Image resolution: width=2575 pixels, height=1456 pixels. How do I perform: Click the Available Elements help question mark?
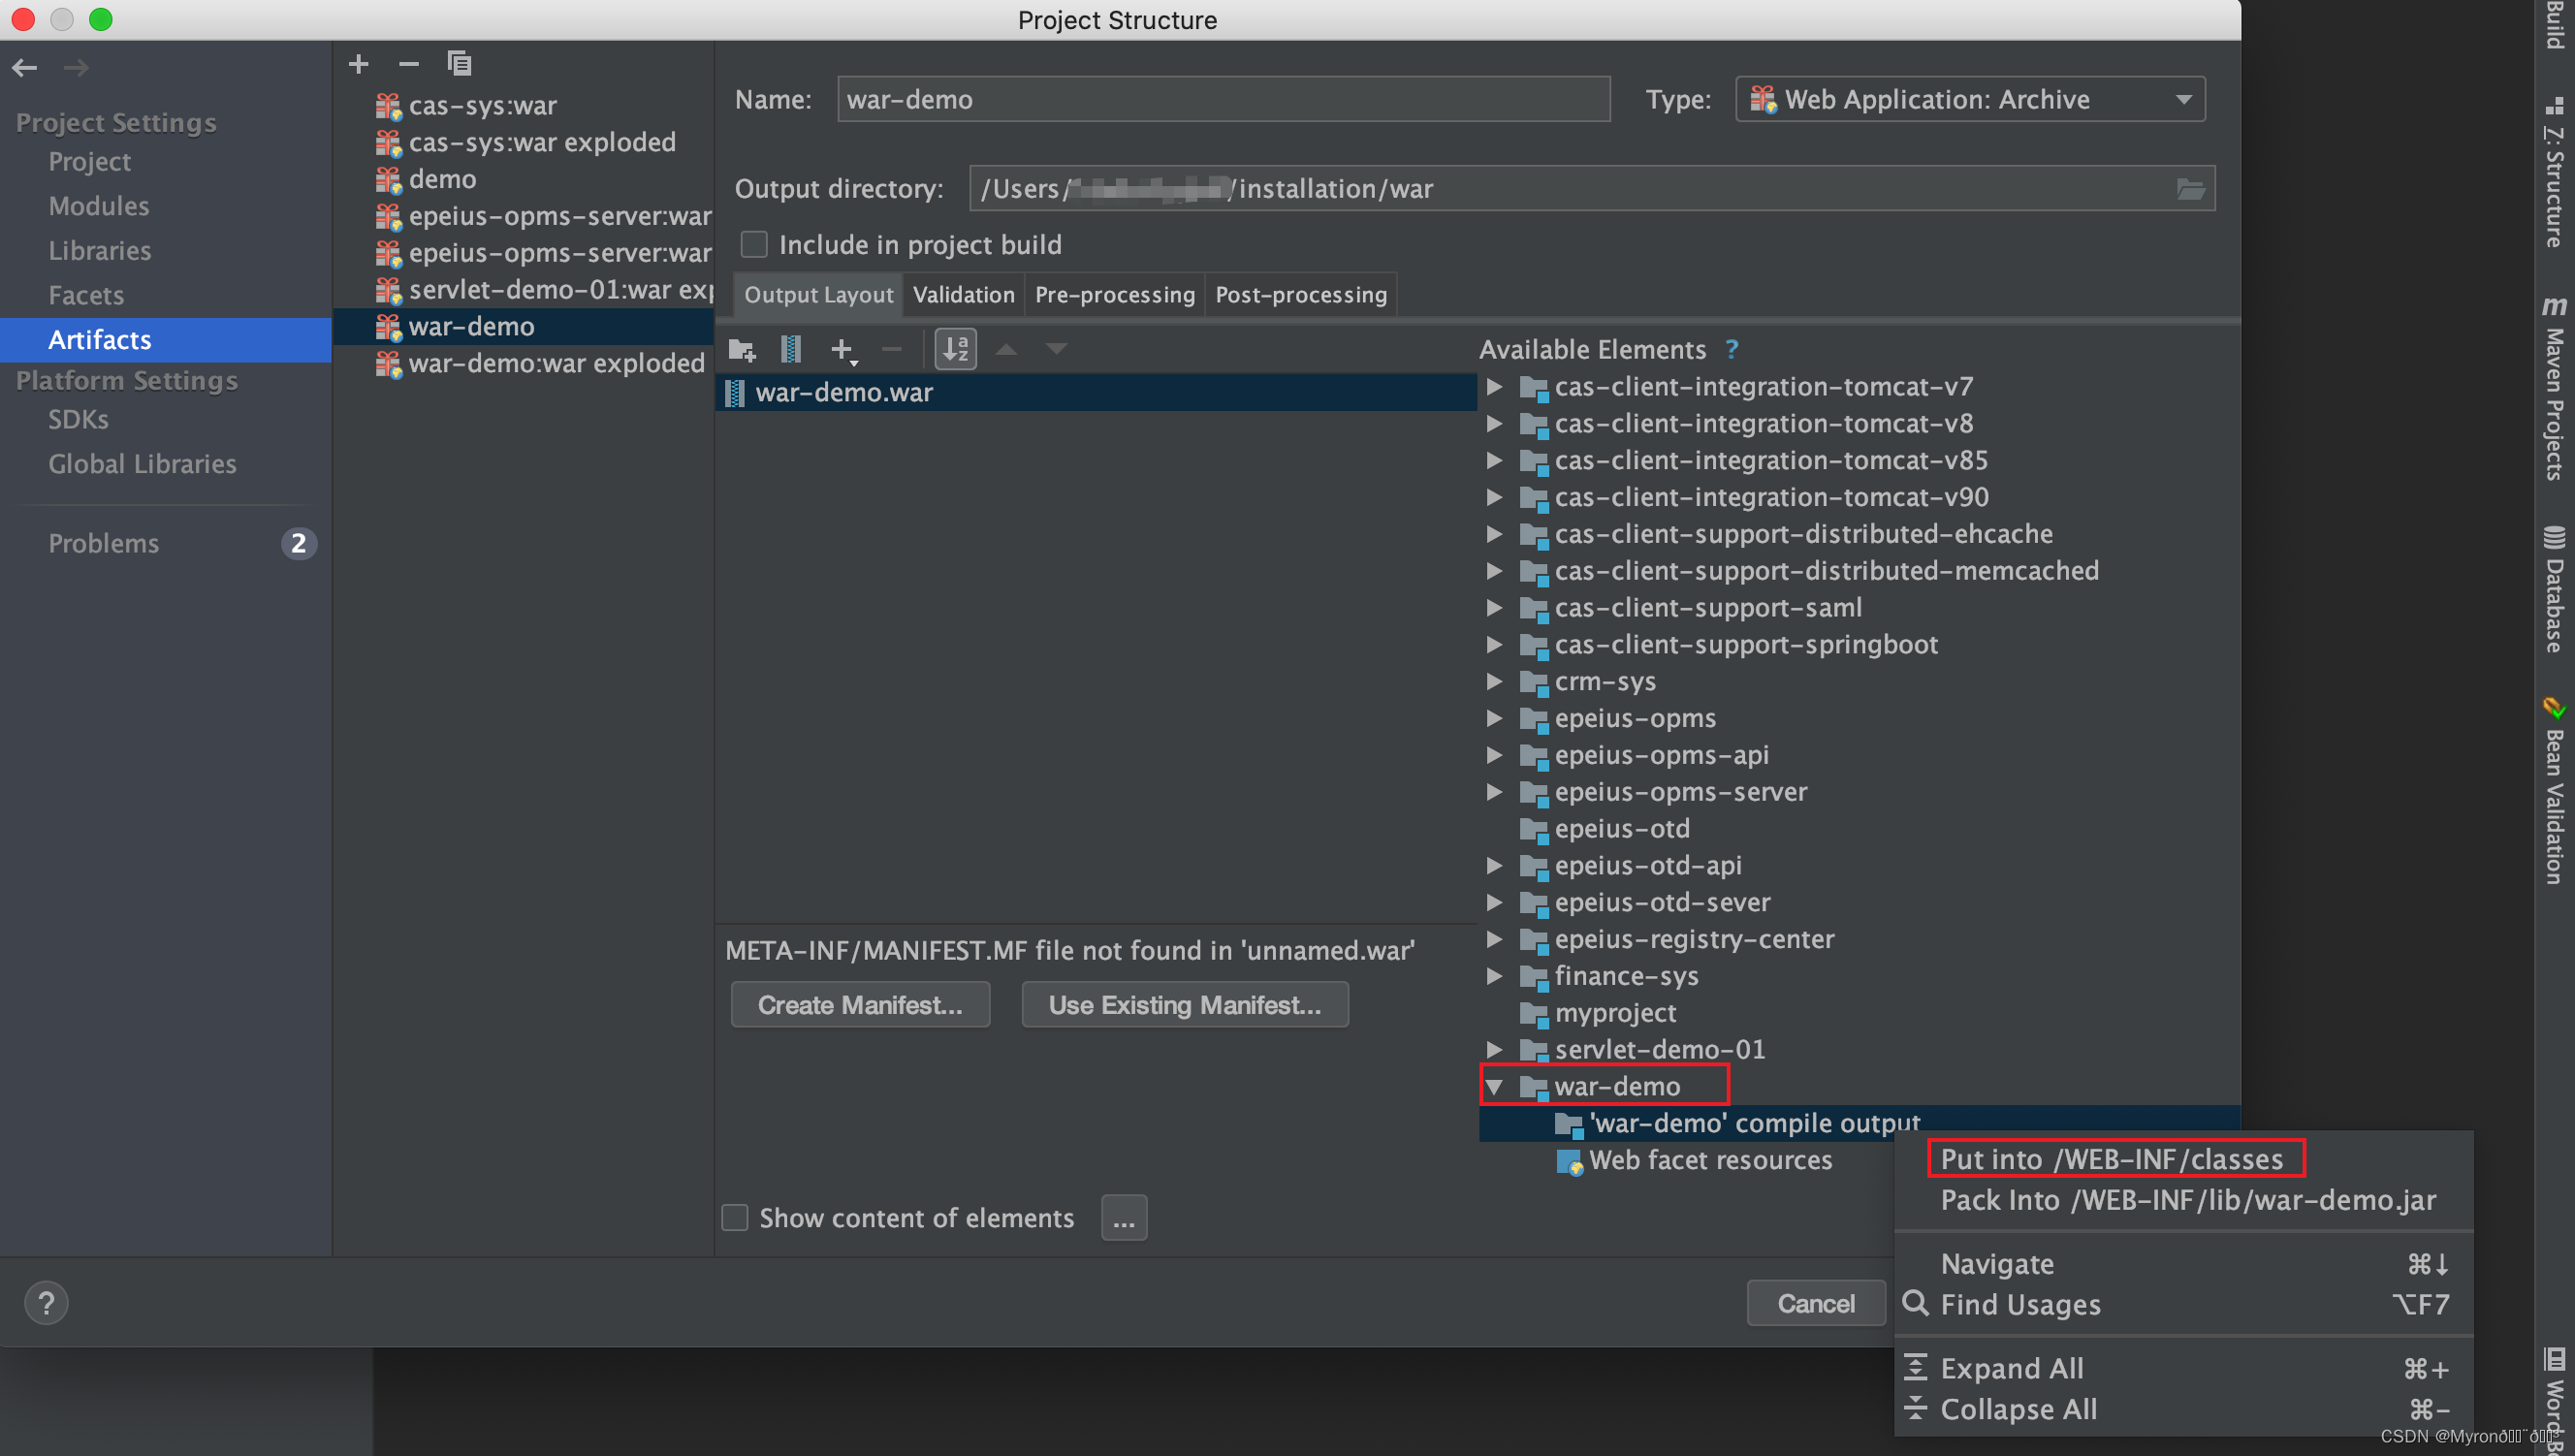point(1732,349)
